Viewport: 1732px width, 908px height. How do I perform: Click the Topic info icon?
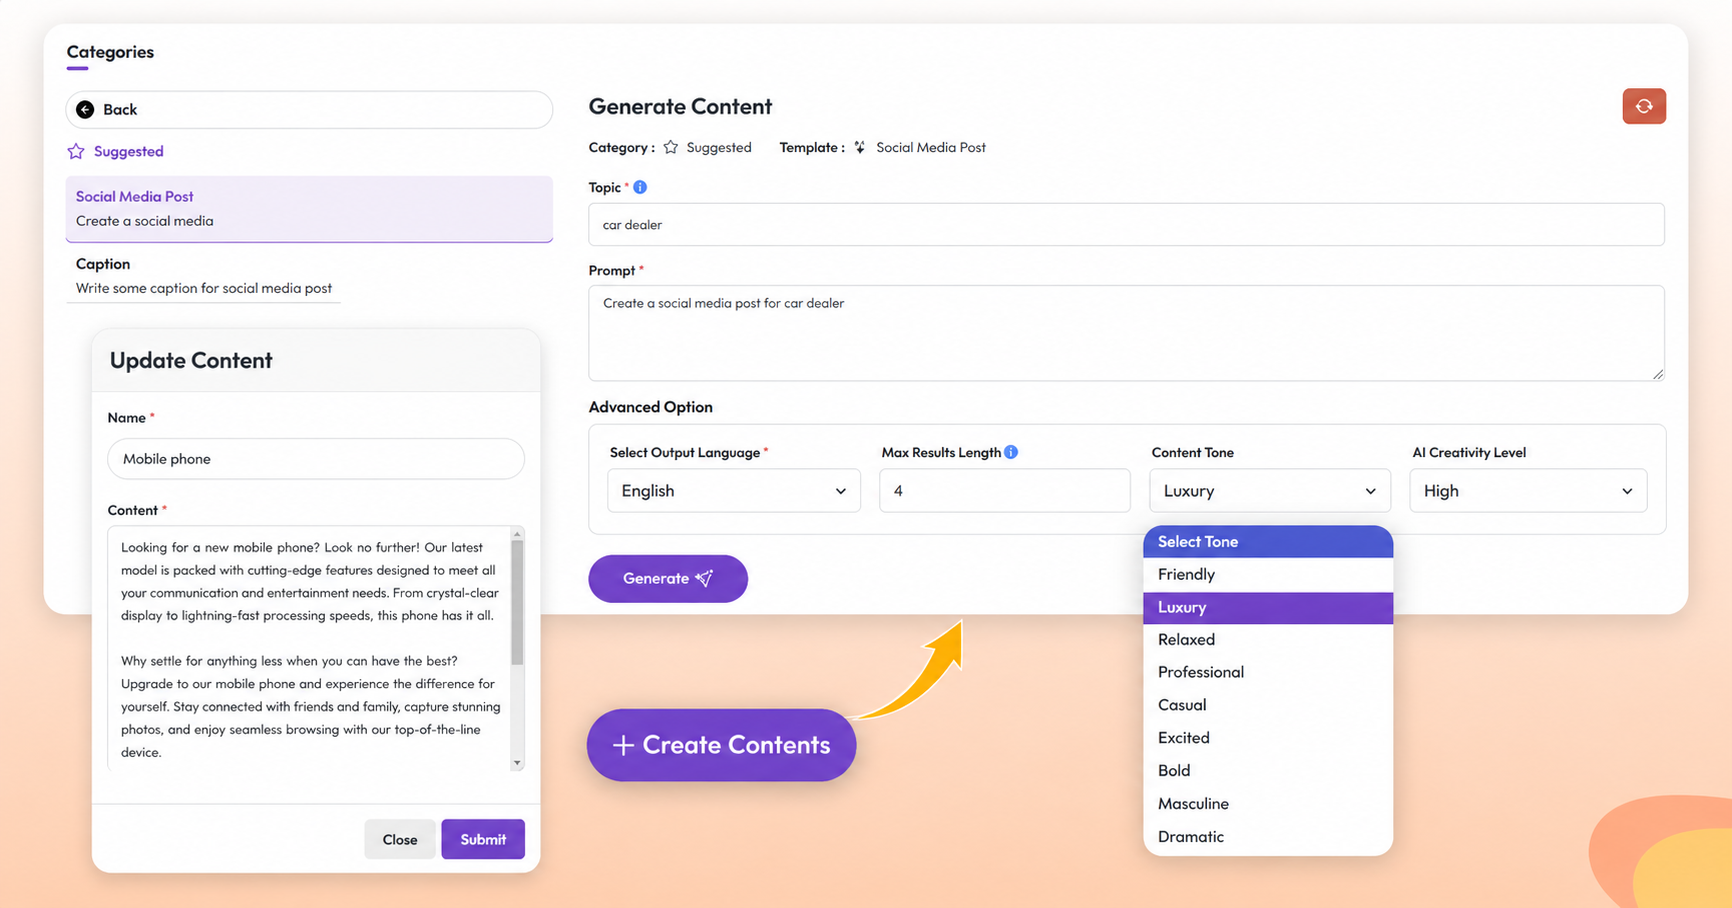click(640, 187)
